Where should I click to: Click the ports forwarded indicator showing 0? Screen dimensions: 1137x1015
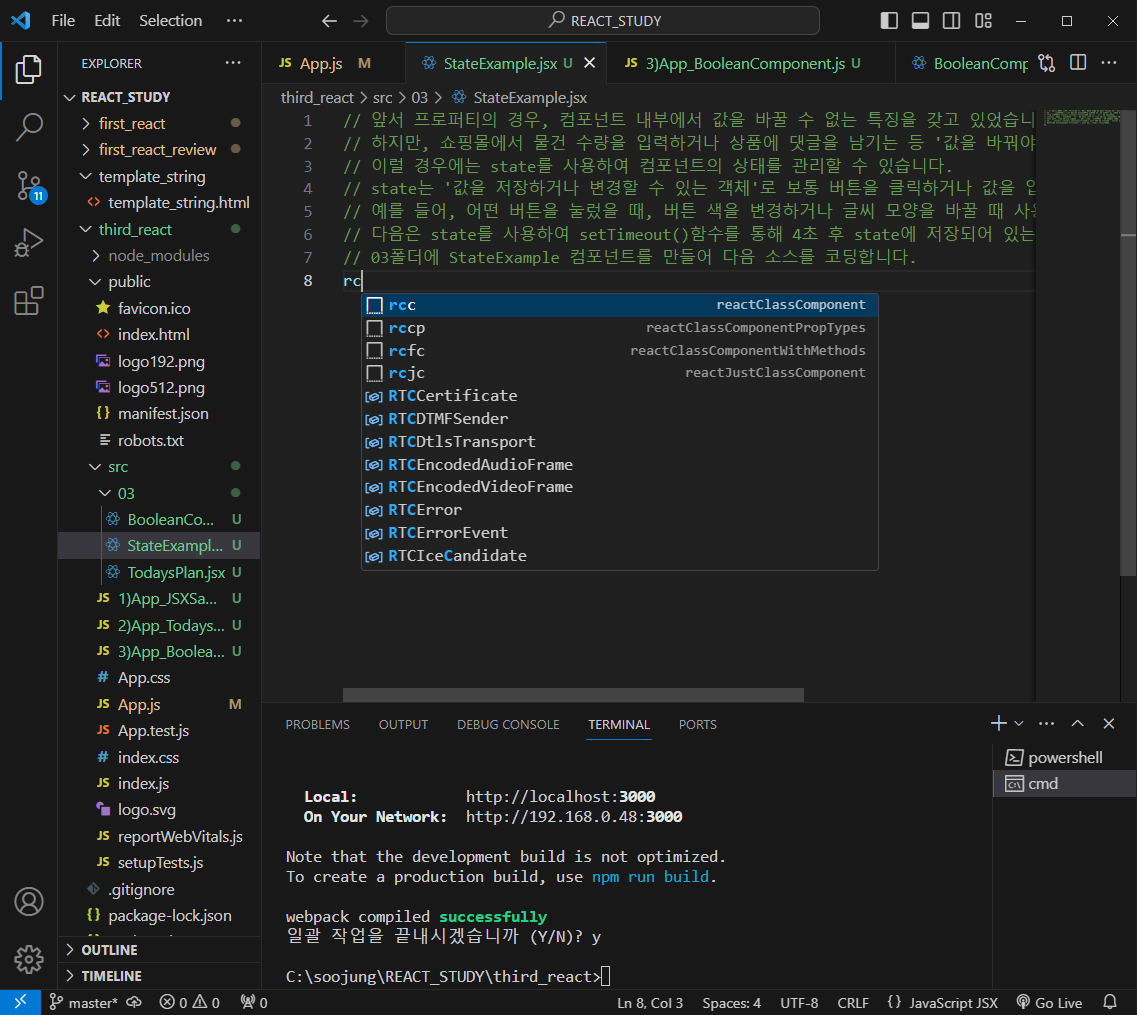click(x=254, y=1003)
